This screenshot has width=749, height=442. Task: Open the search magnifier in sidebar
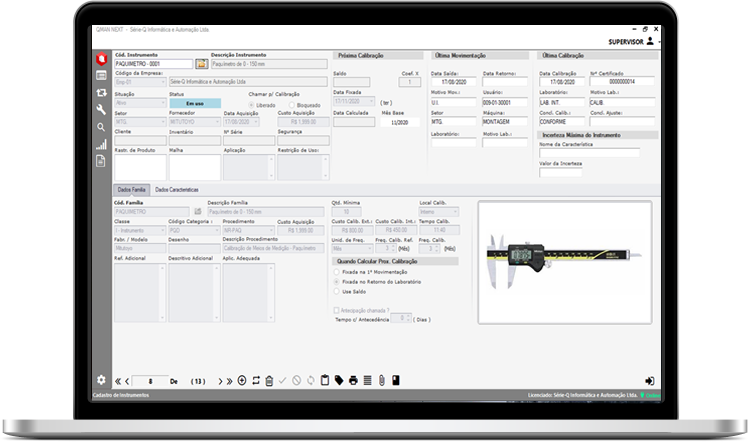[101, 127]
